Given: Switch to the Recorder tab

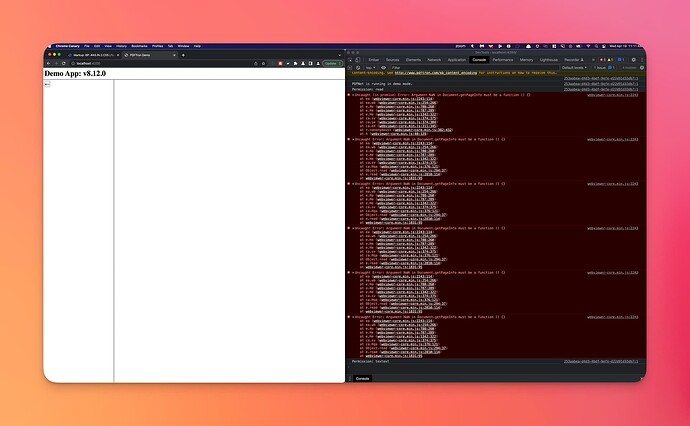Looking at the screenshot, I should pyautogui.click(x=574, y=60).
